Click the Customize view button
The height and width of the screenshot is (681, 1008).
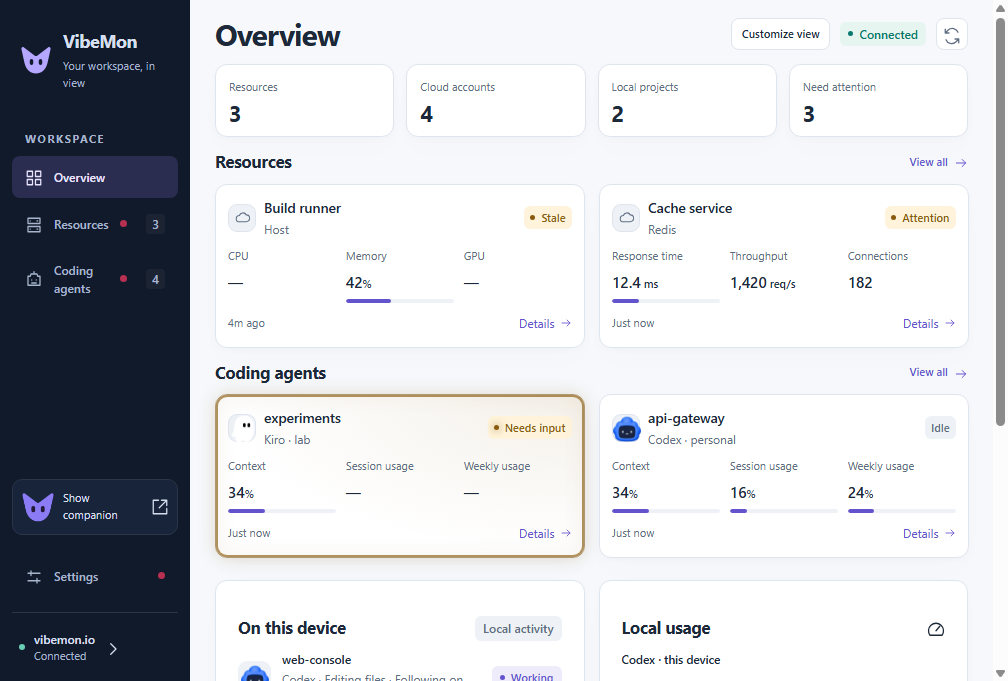780,34
